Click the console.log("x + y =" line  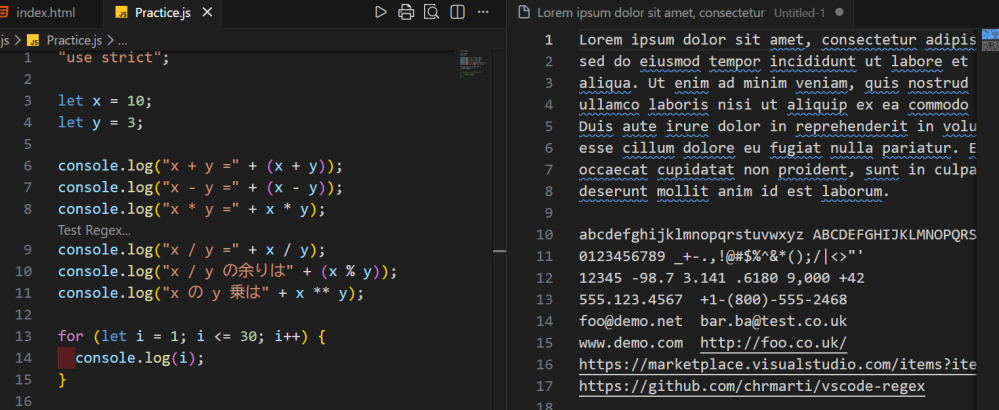pyautogui.click(x=201, y=166)
